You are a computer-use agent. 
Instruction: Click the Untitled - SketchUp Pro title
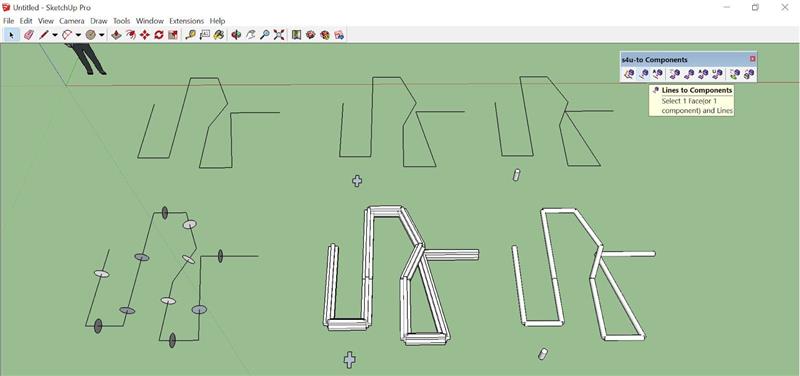[52, 8]
